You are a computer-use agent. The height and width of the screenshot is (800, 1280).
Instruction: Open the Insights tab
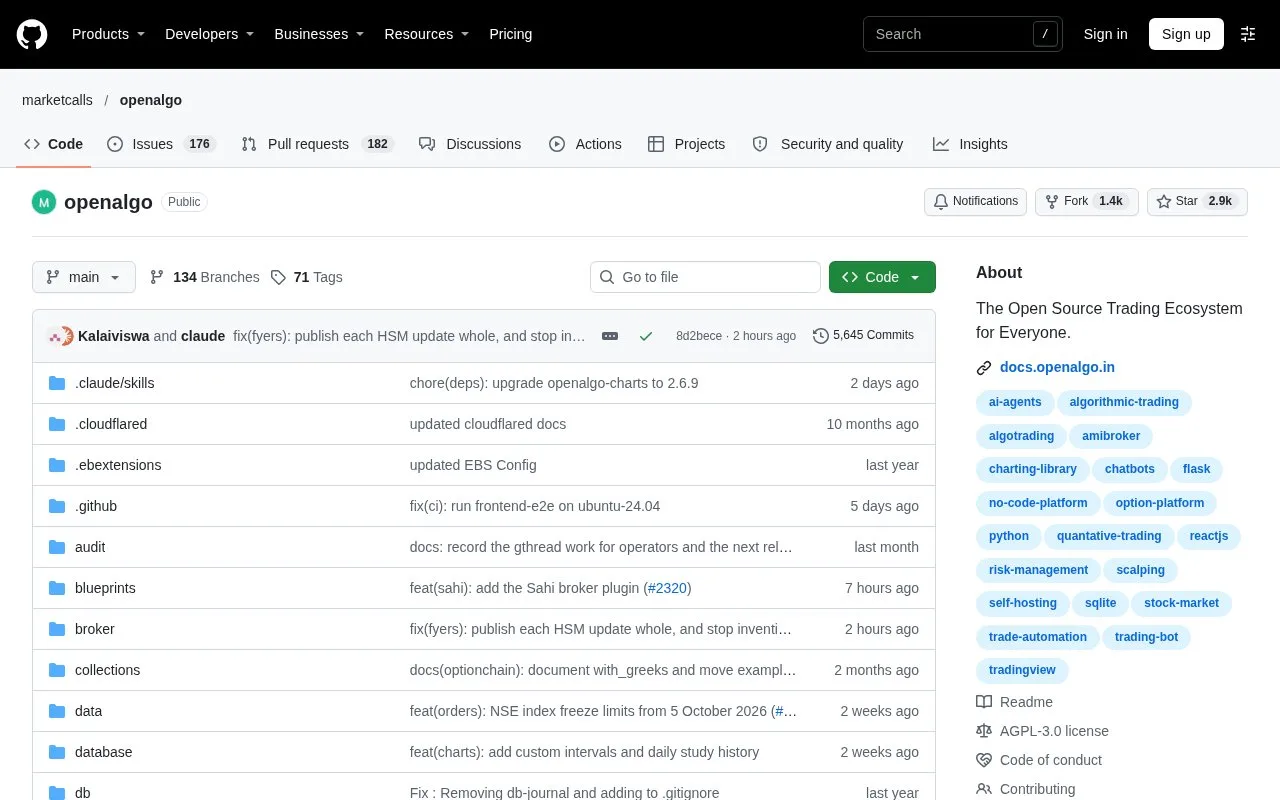point(970,144)
